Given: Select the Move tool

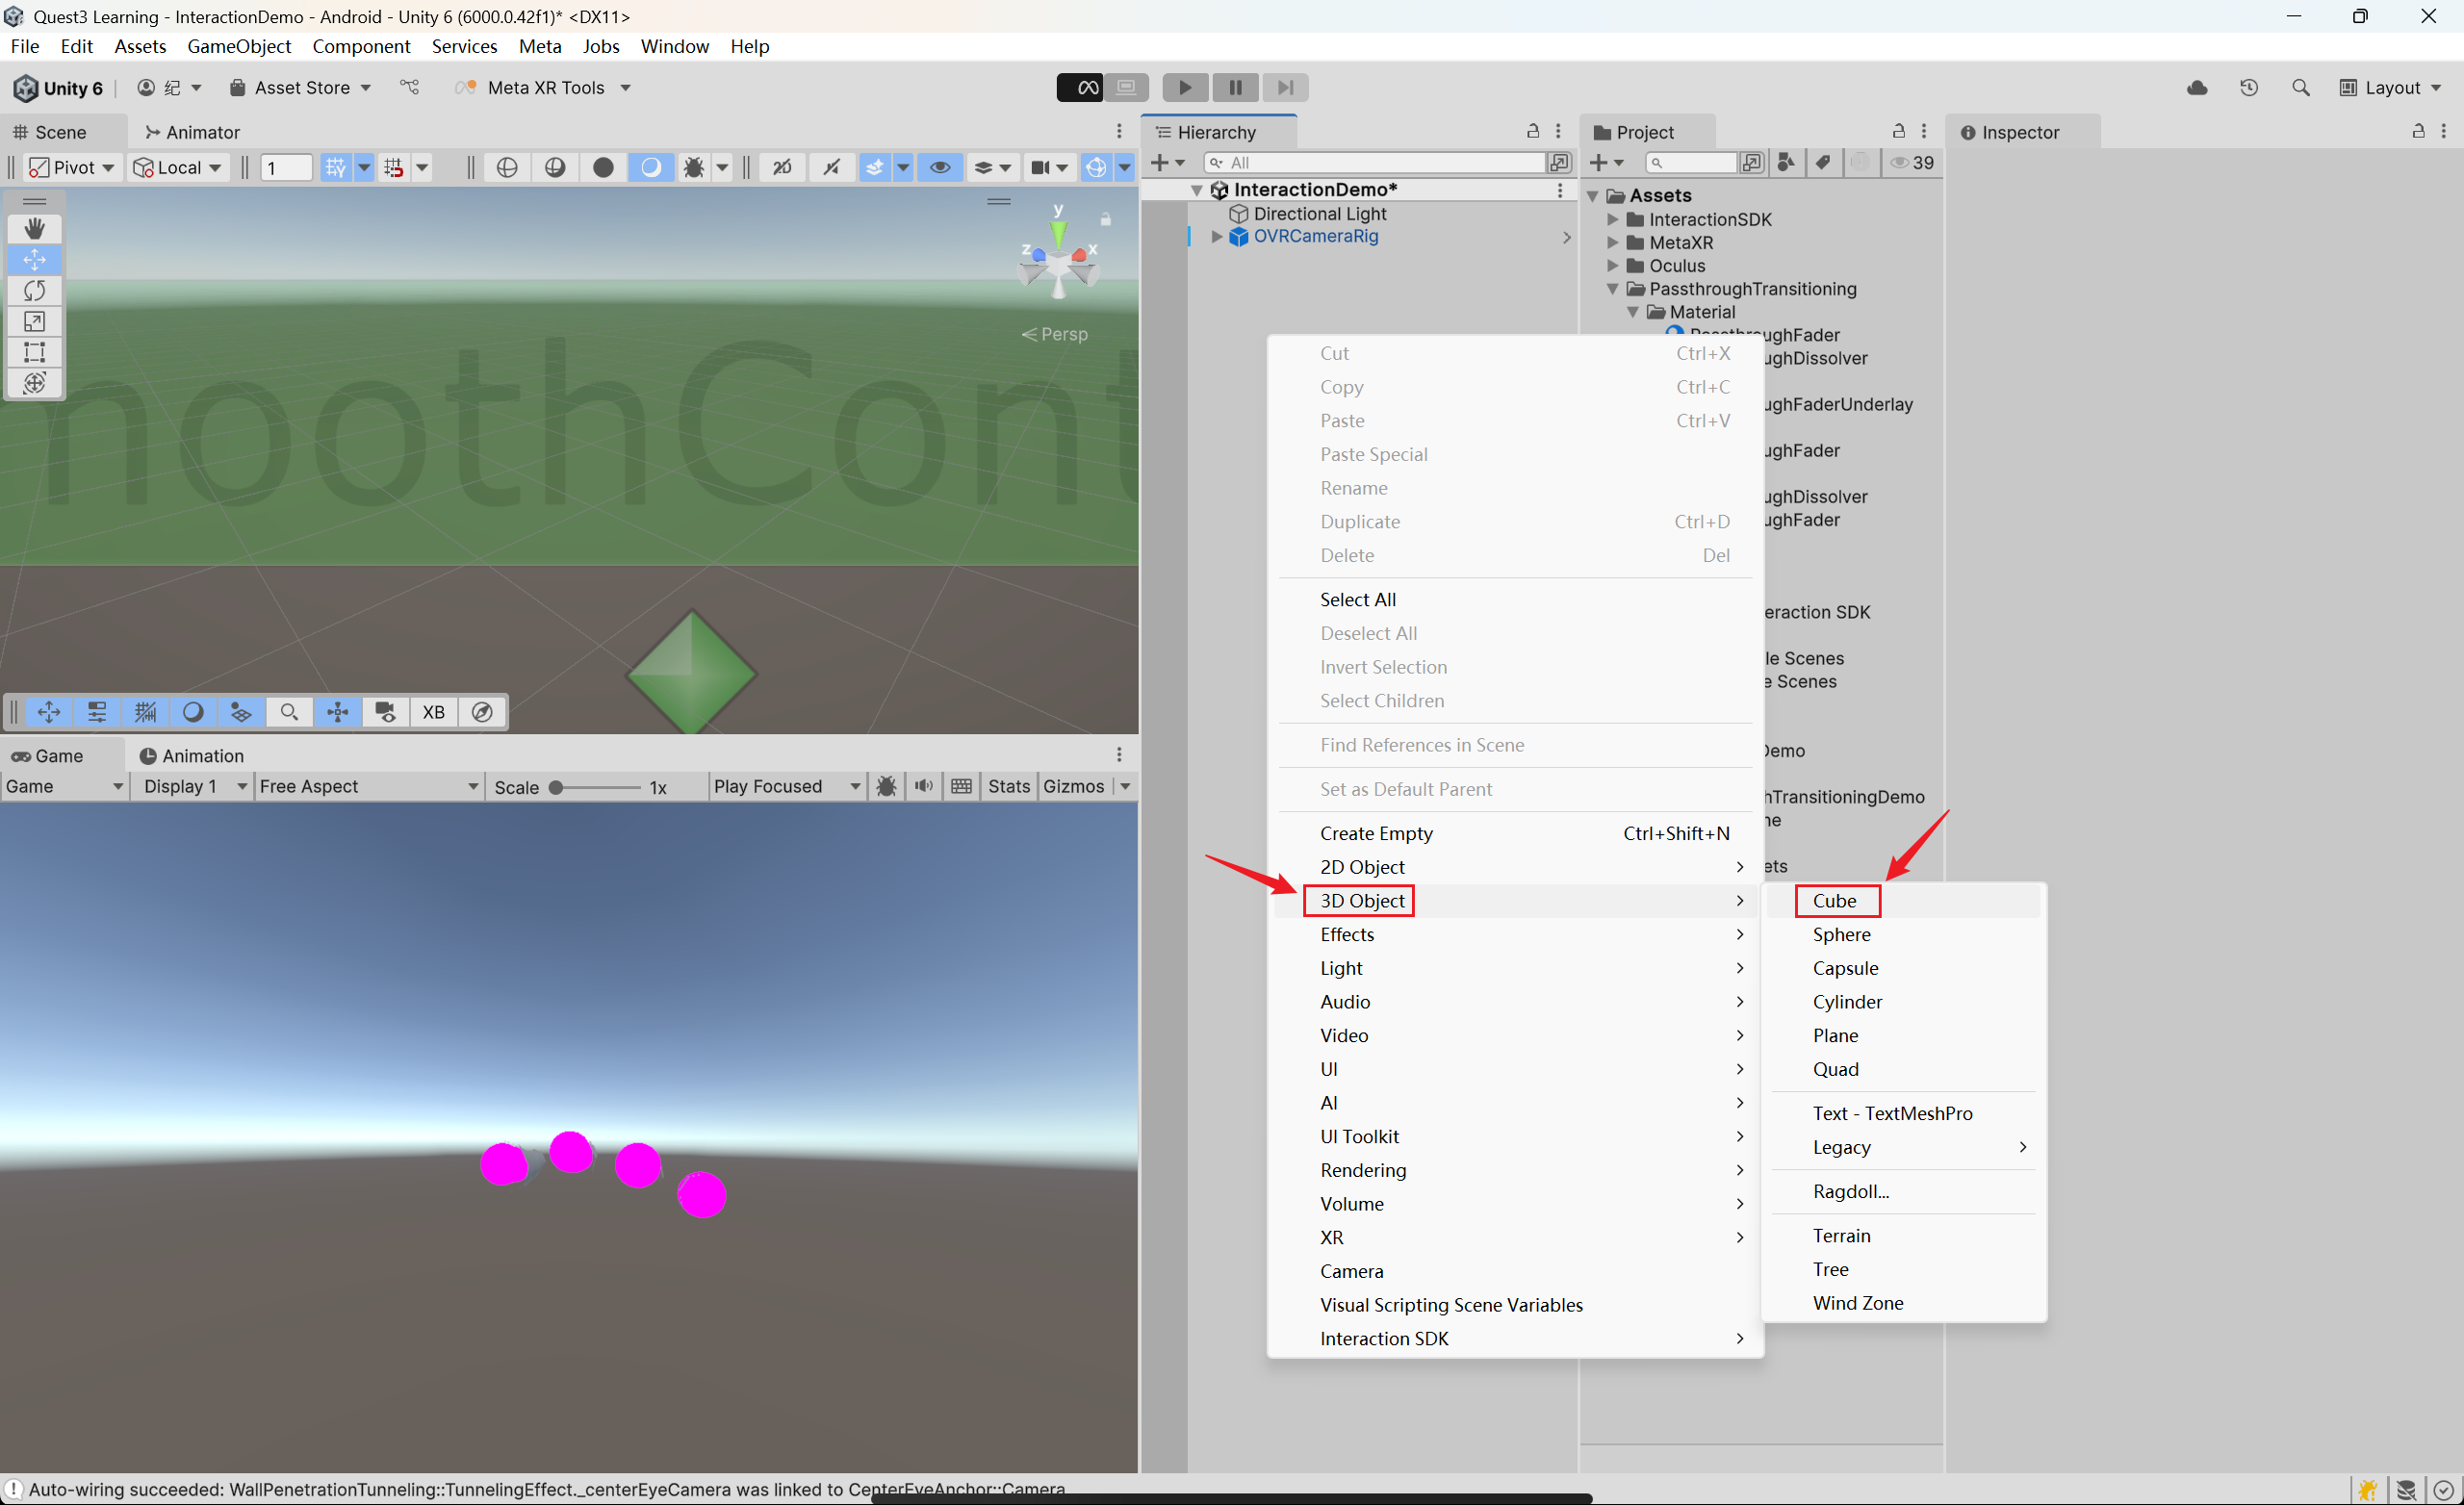Looking at the screenshot, I should (34, 259).
